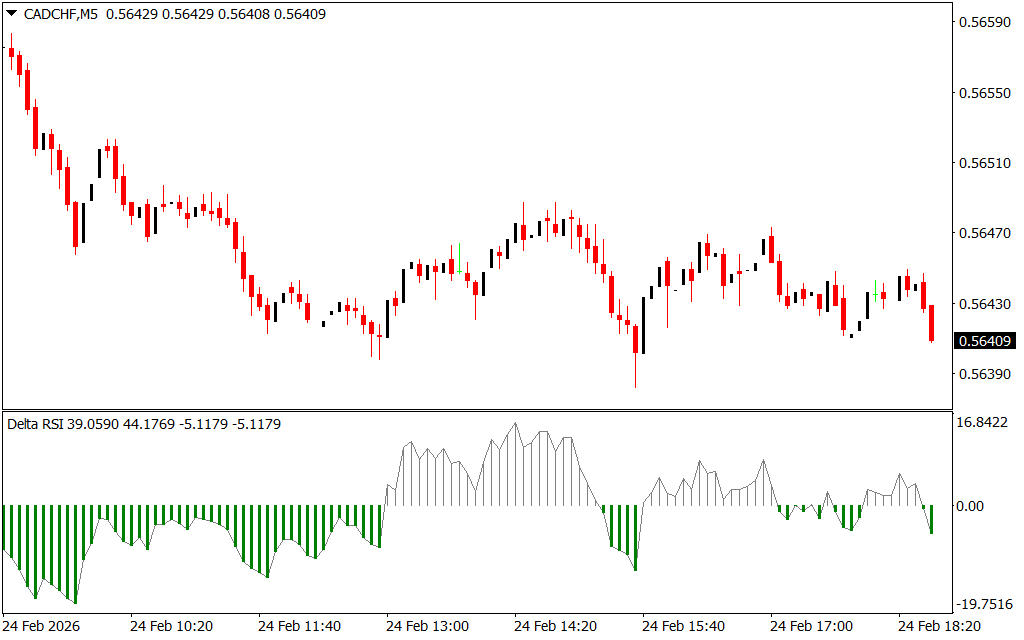1024x640 pixels.
Task: Select the 24 Feb 18:20 time label
Action: (x=938, y=626)
